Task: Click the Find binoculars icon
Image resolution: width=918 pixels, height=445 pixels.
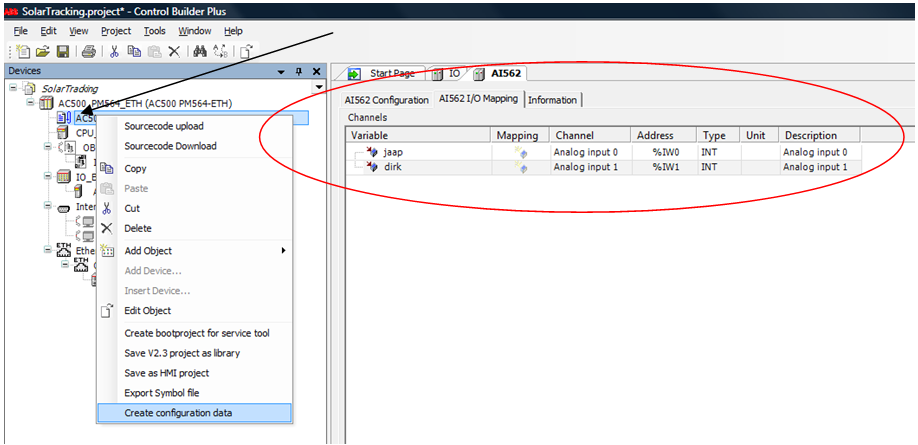Action: coord(198,51)
